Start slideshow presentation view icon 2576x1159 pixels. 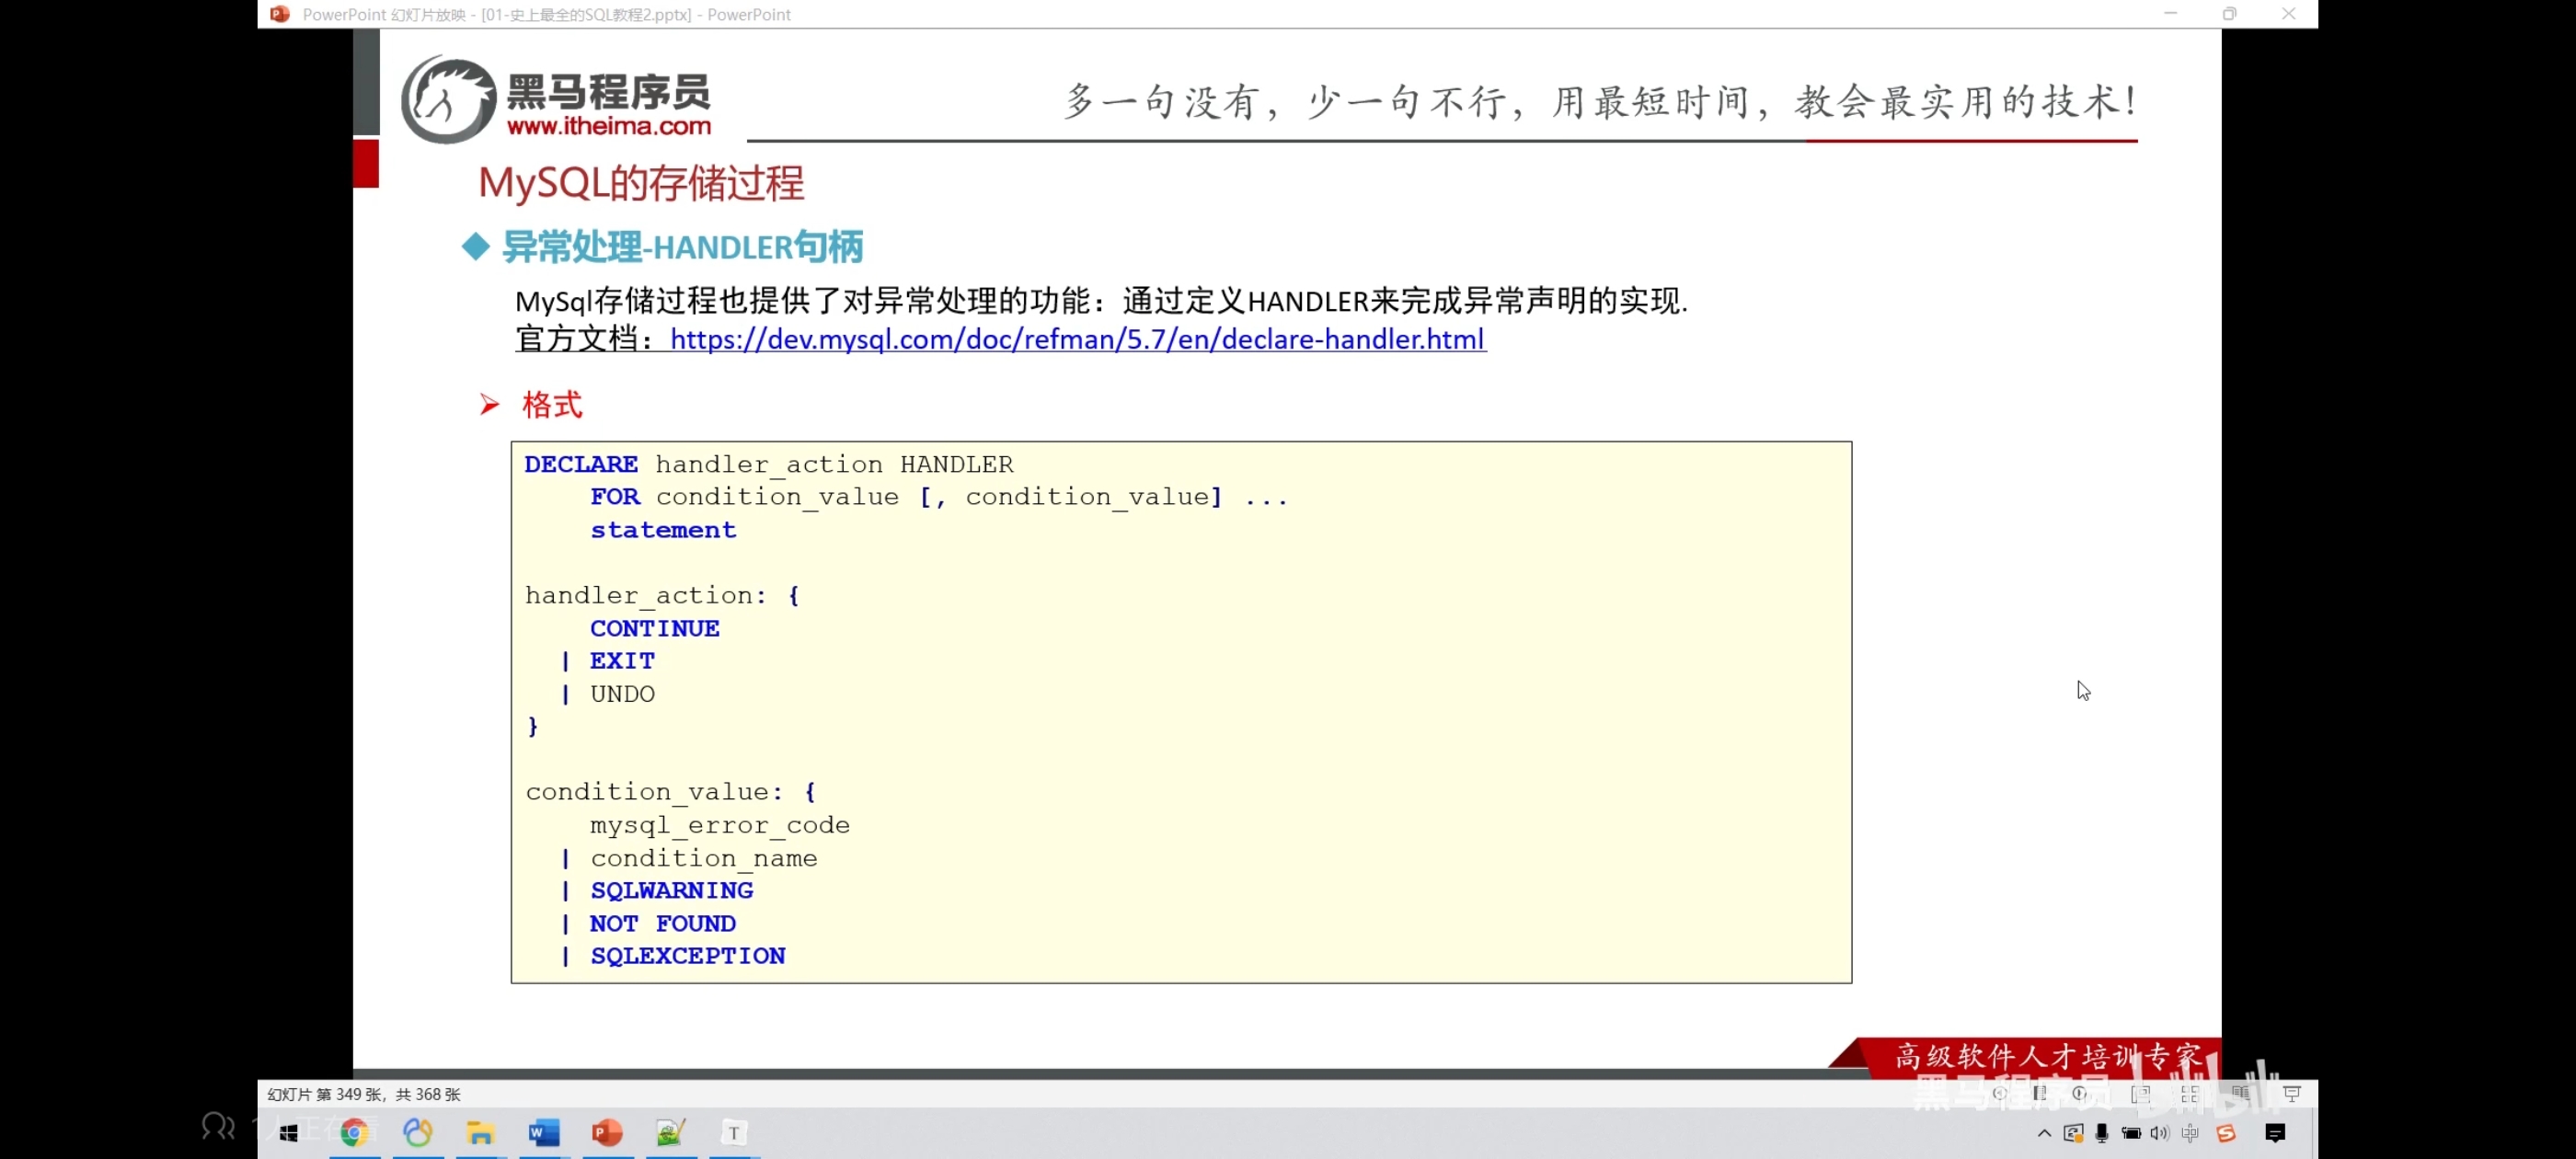2291,1094
